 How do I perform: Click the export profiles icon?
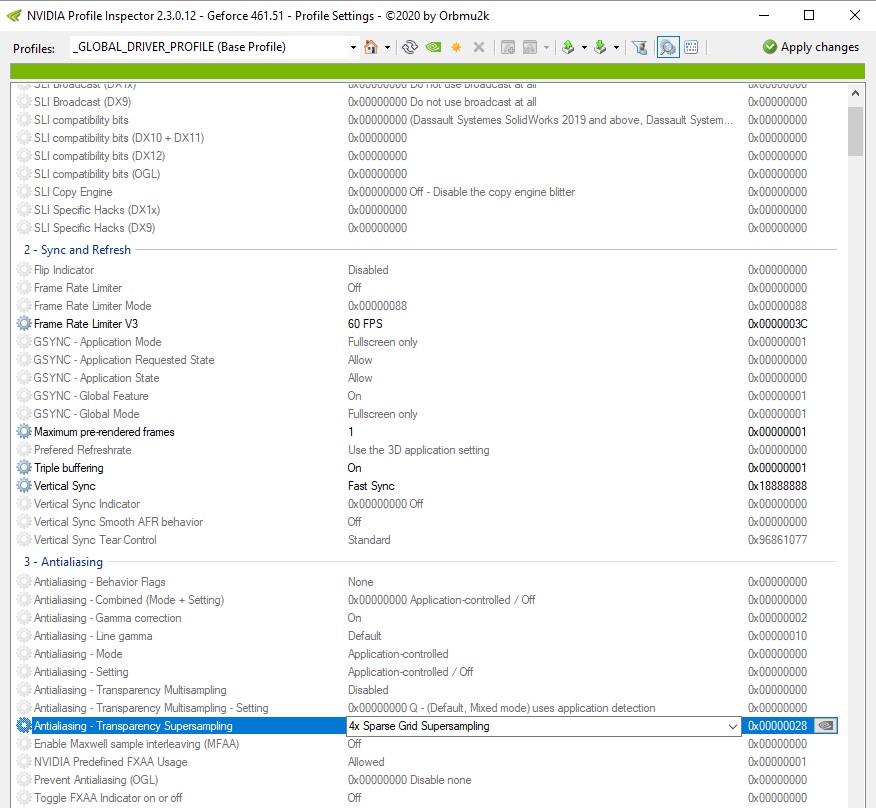(568, 47)
